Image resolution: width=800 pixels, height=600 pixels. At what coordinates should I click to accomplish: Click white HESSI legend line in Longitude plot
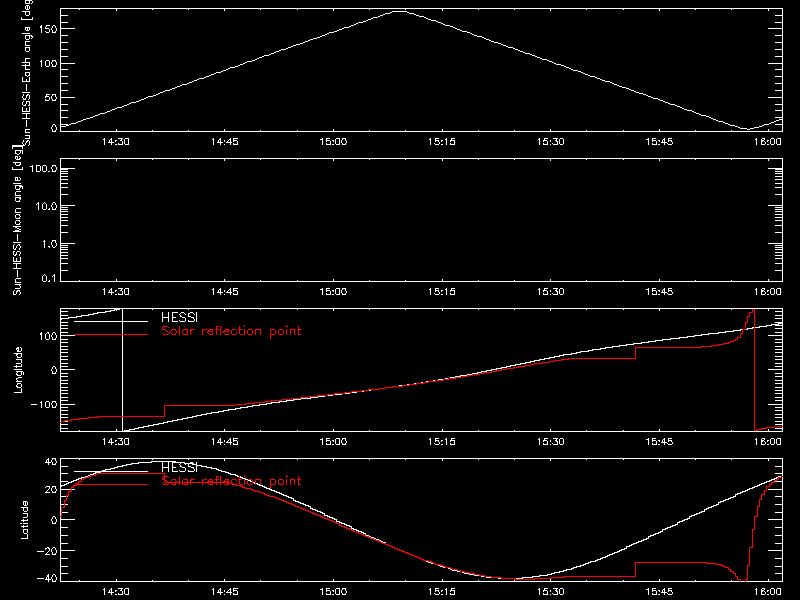click(x=111, y=321)
